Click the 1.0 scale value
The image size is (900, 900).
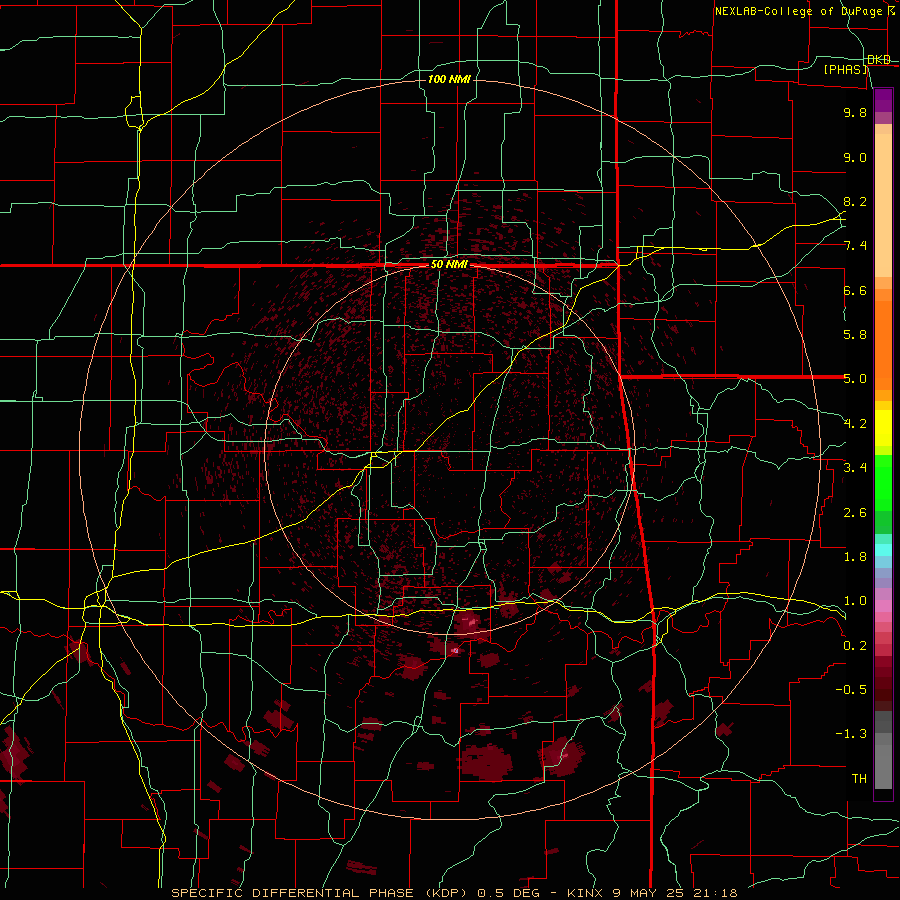coord(855,601)
